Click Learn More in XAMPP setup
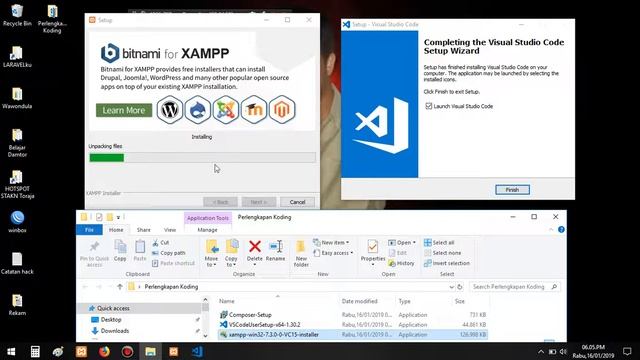640x360 pixels. [x=124, y=110]
